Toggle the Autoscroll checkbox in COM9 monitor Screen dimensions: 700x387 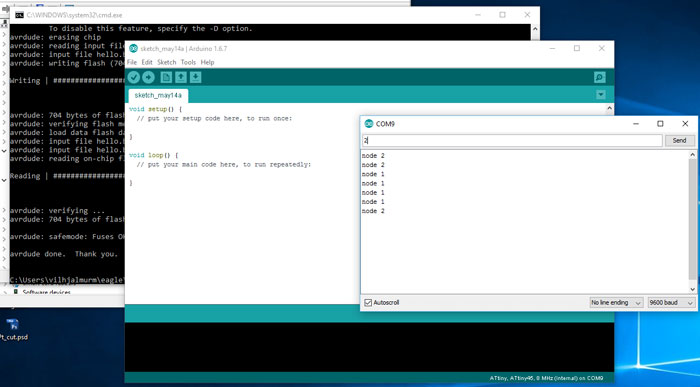coord(368,303)
